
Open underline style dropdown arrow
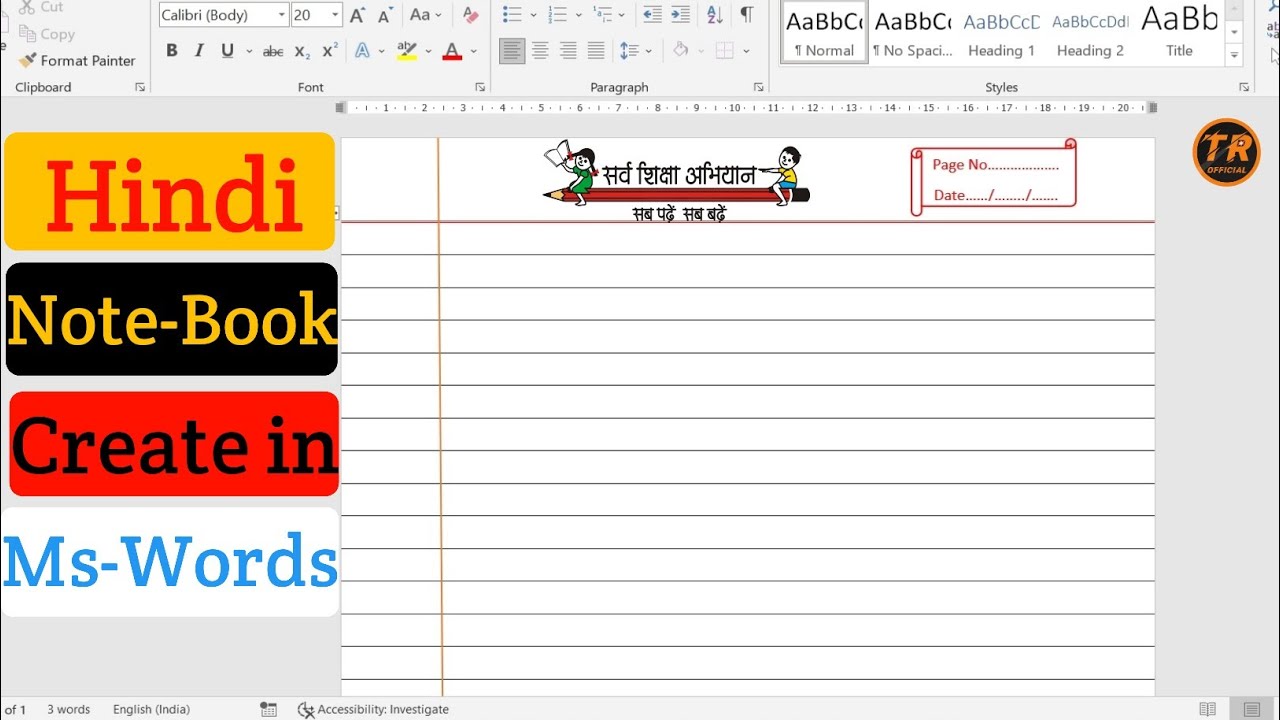pos(248,51)
